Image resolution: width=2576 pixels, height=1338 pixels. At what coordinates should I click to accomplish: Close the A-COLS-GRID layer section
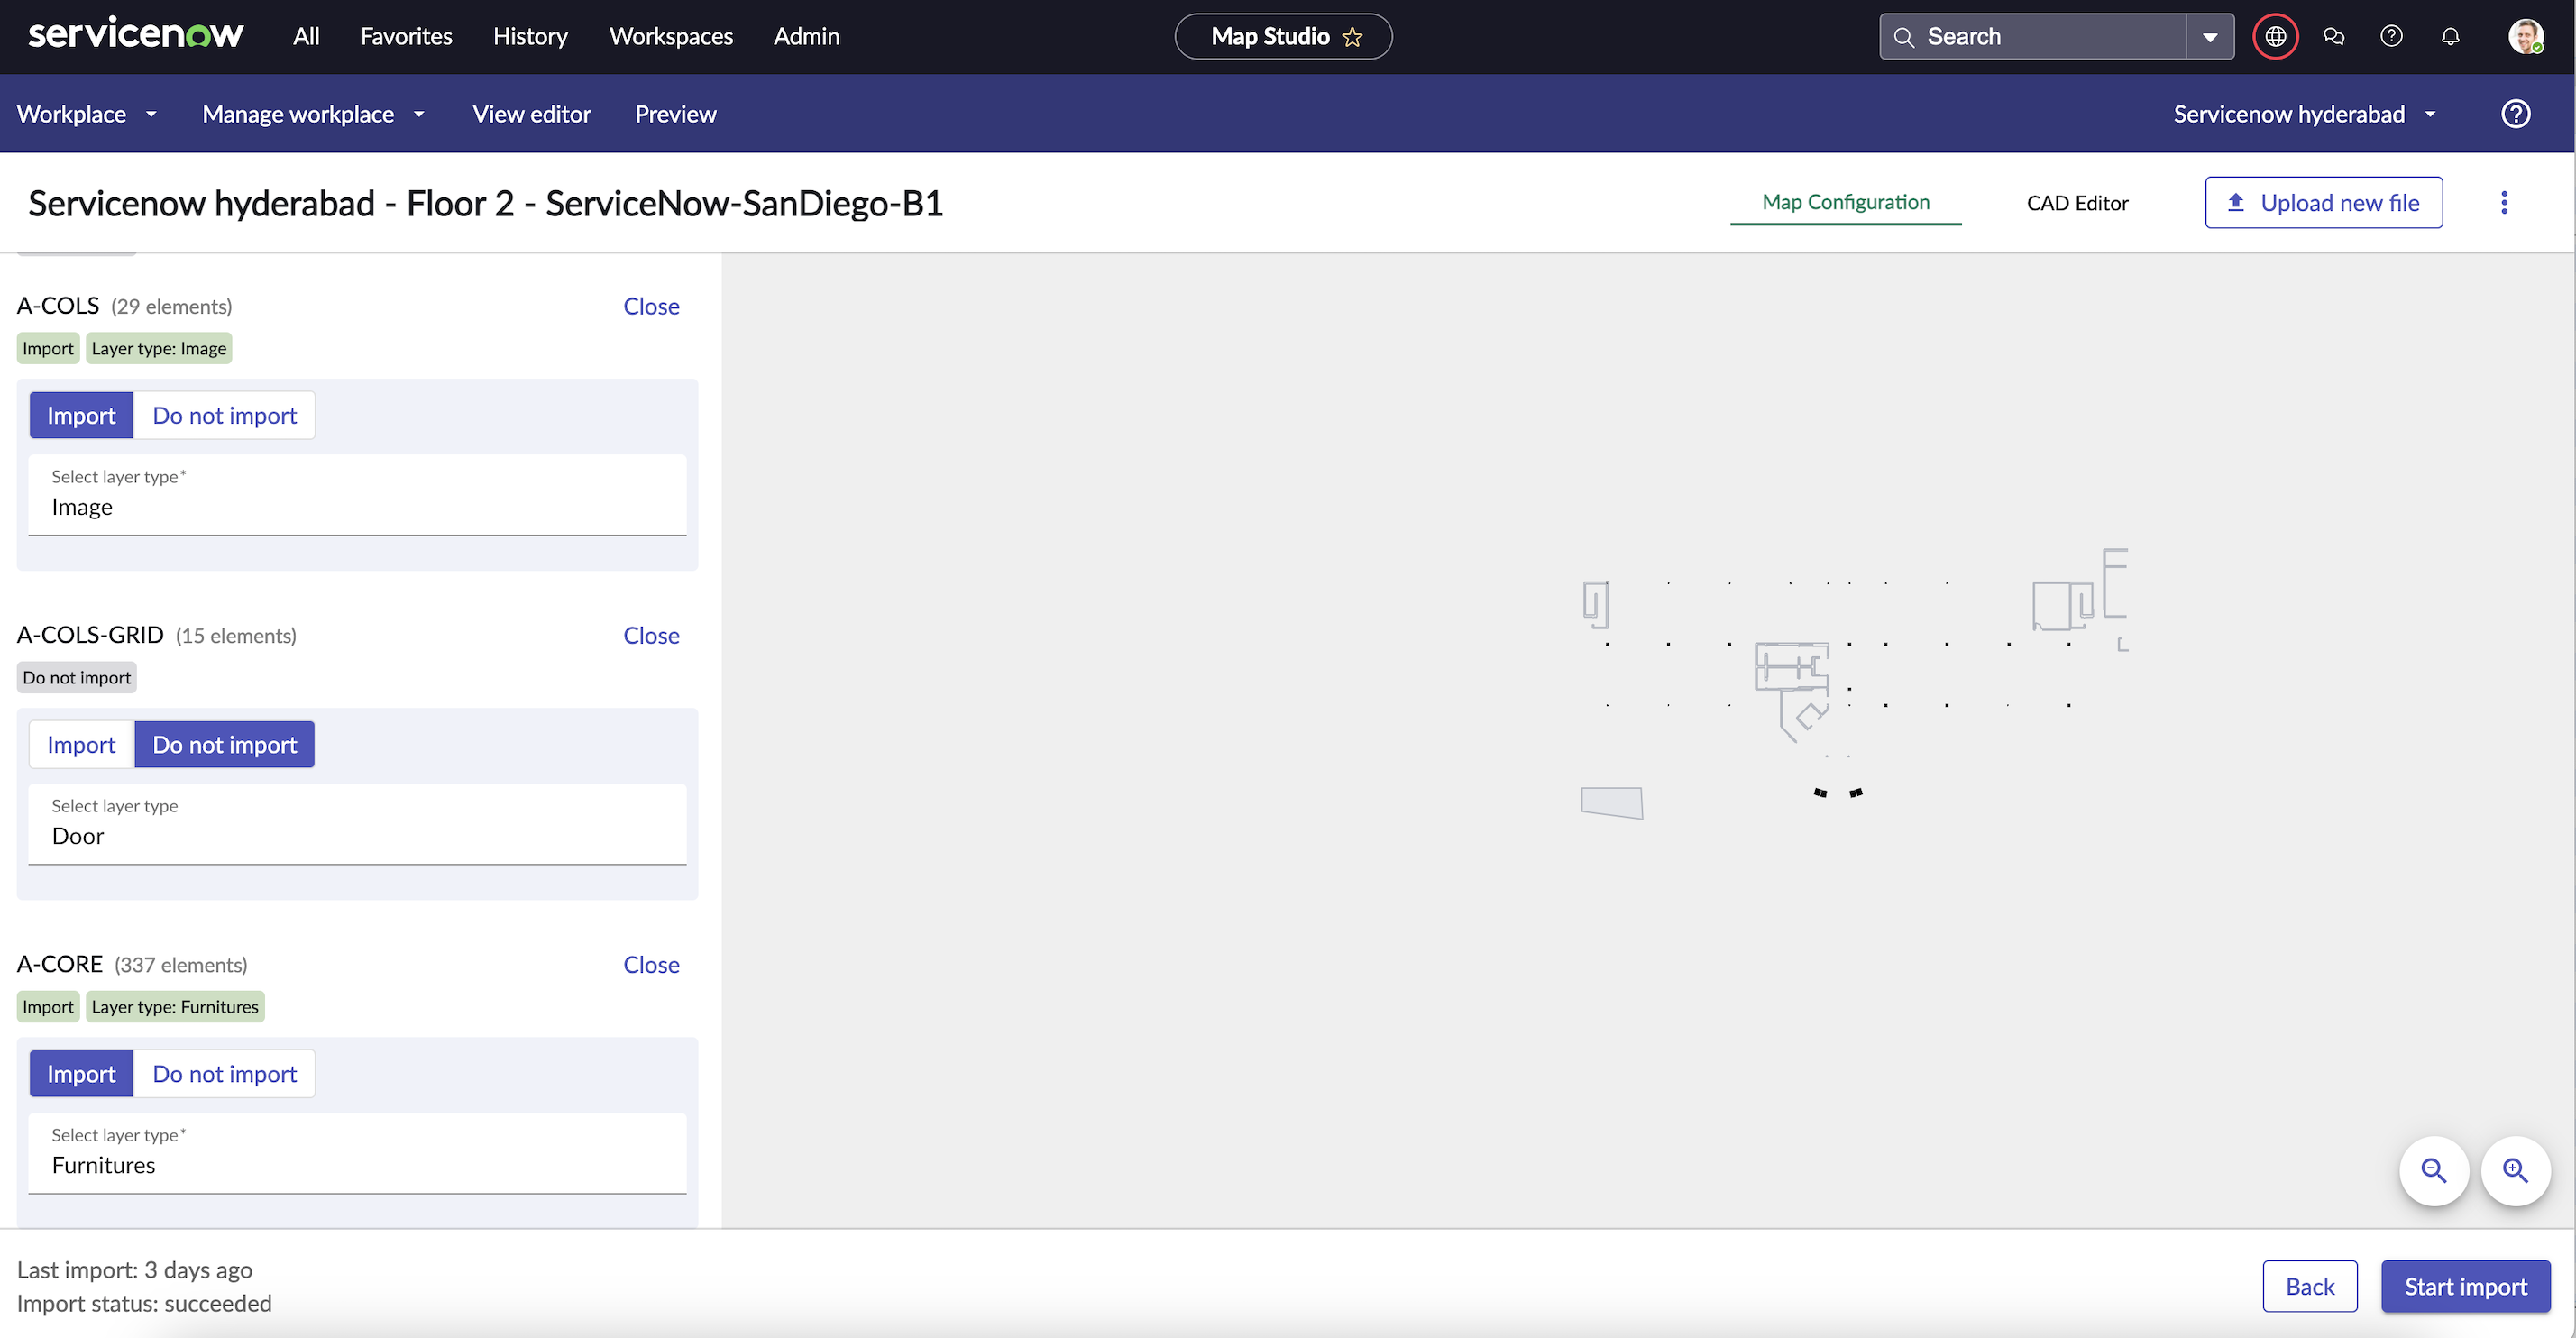(651, 635)
